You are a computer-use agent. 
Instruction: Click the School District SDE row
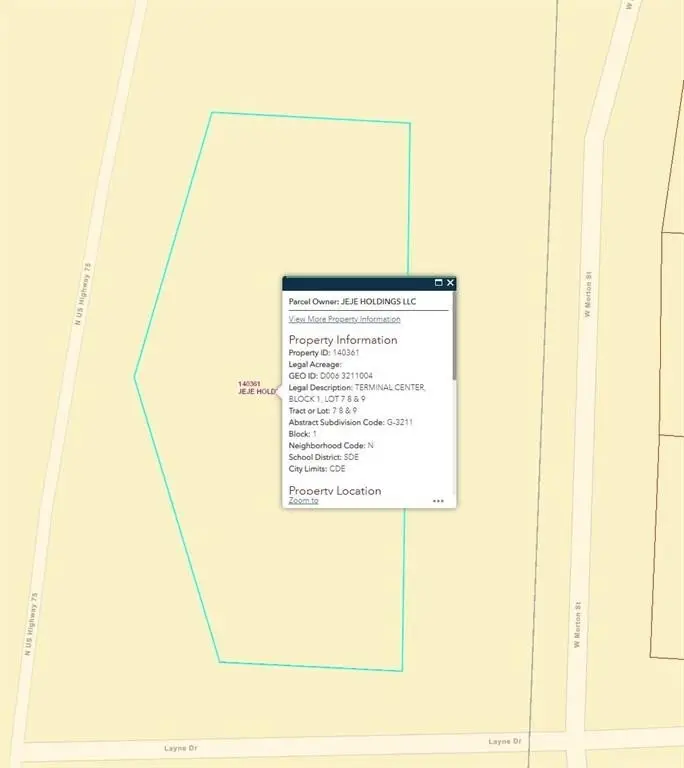click(323, 456)
